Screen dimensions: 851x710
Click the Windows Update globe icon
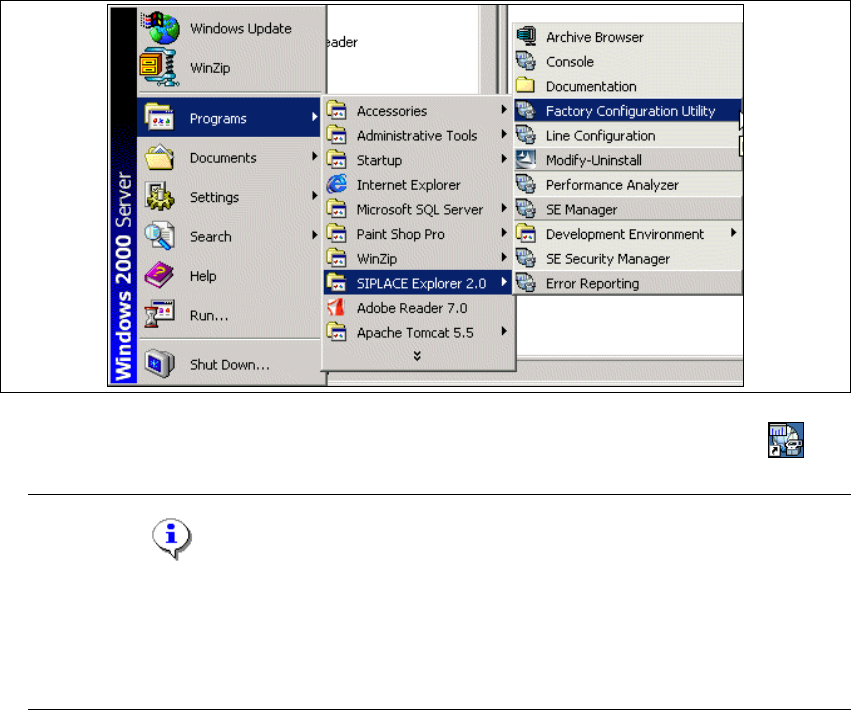coord(160,28)
